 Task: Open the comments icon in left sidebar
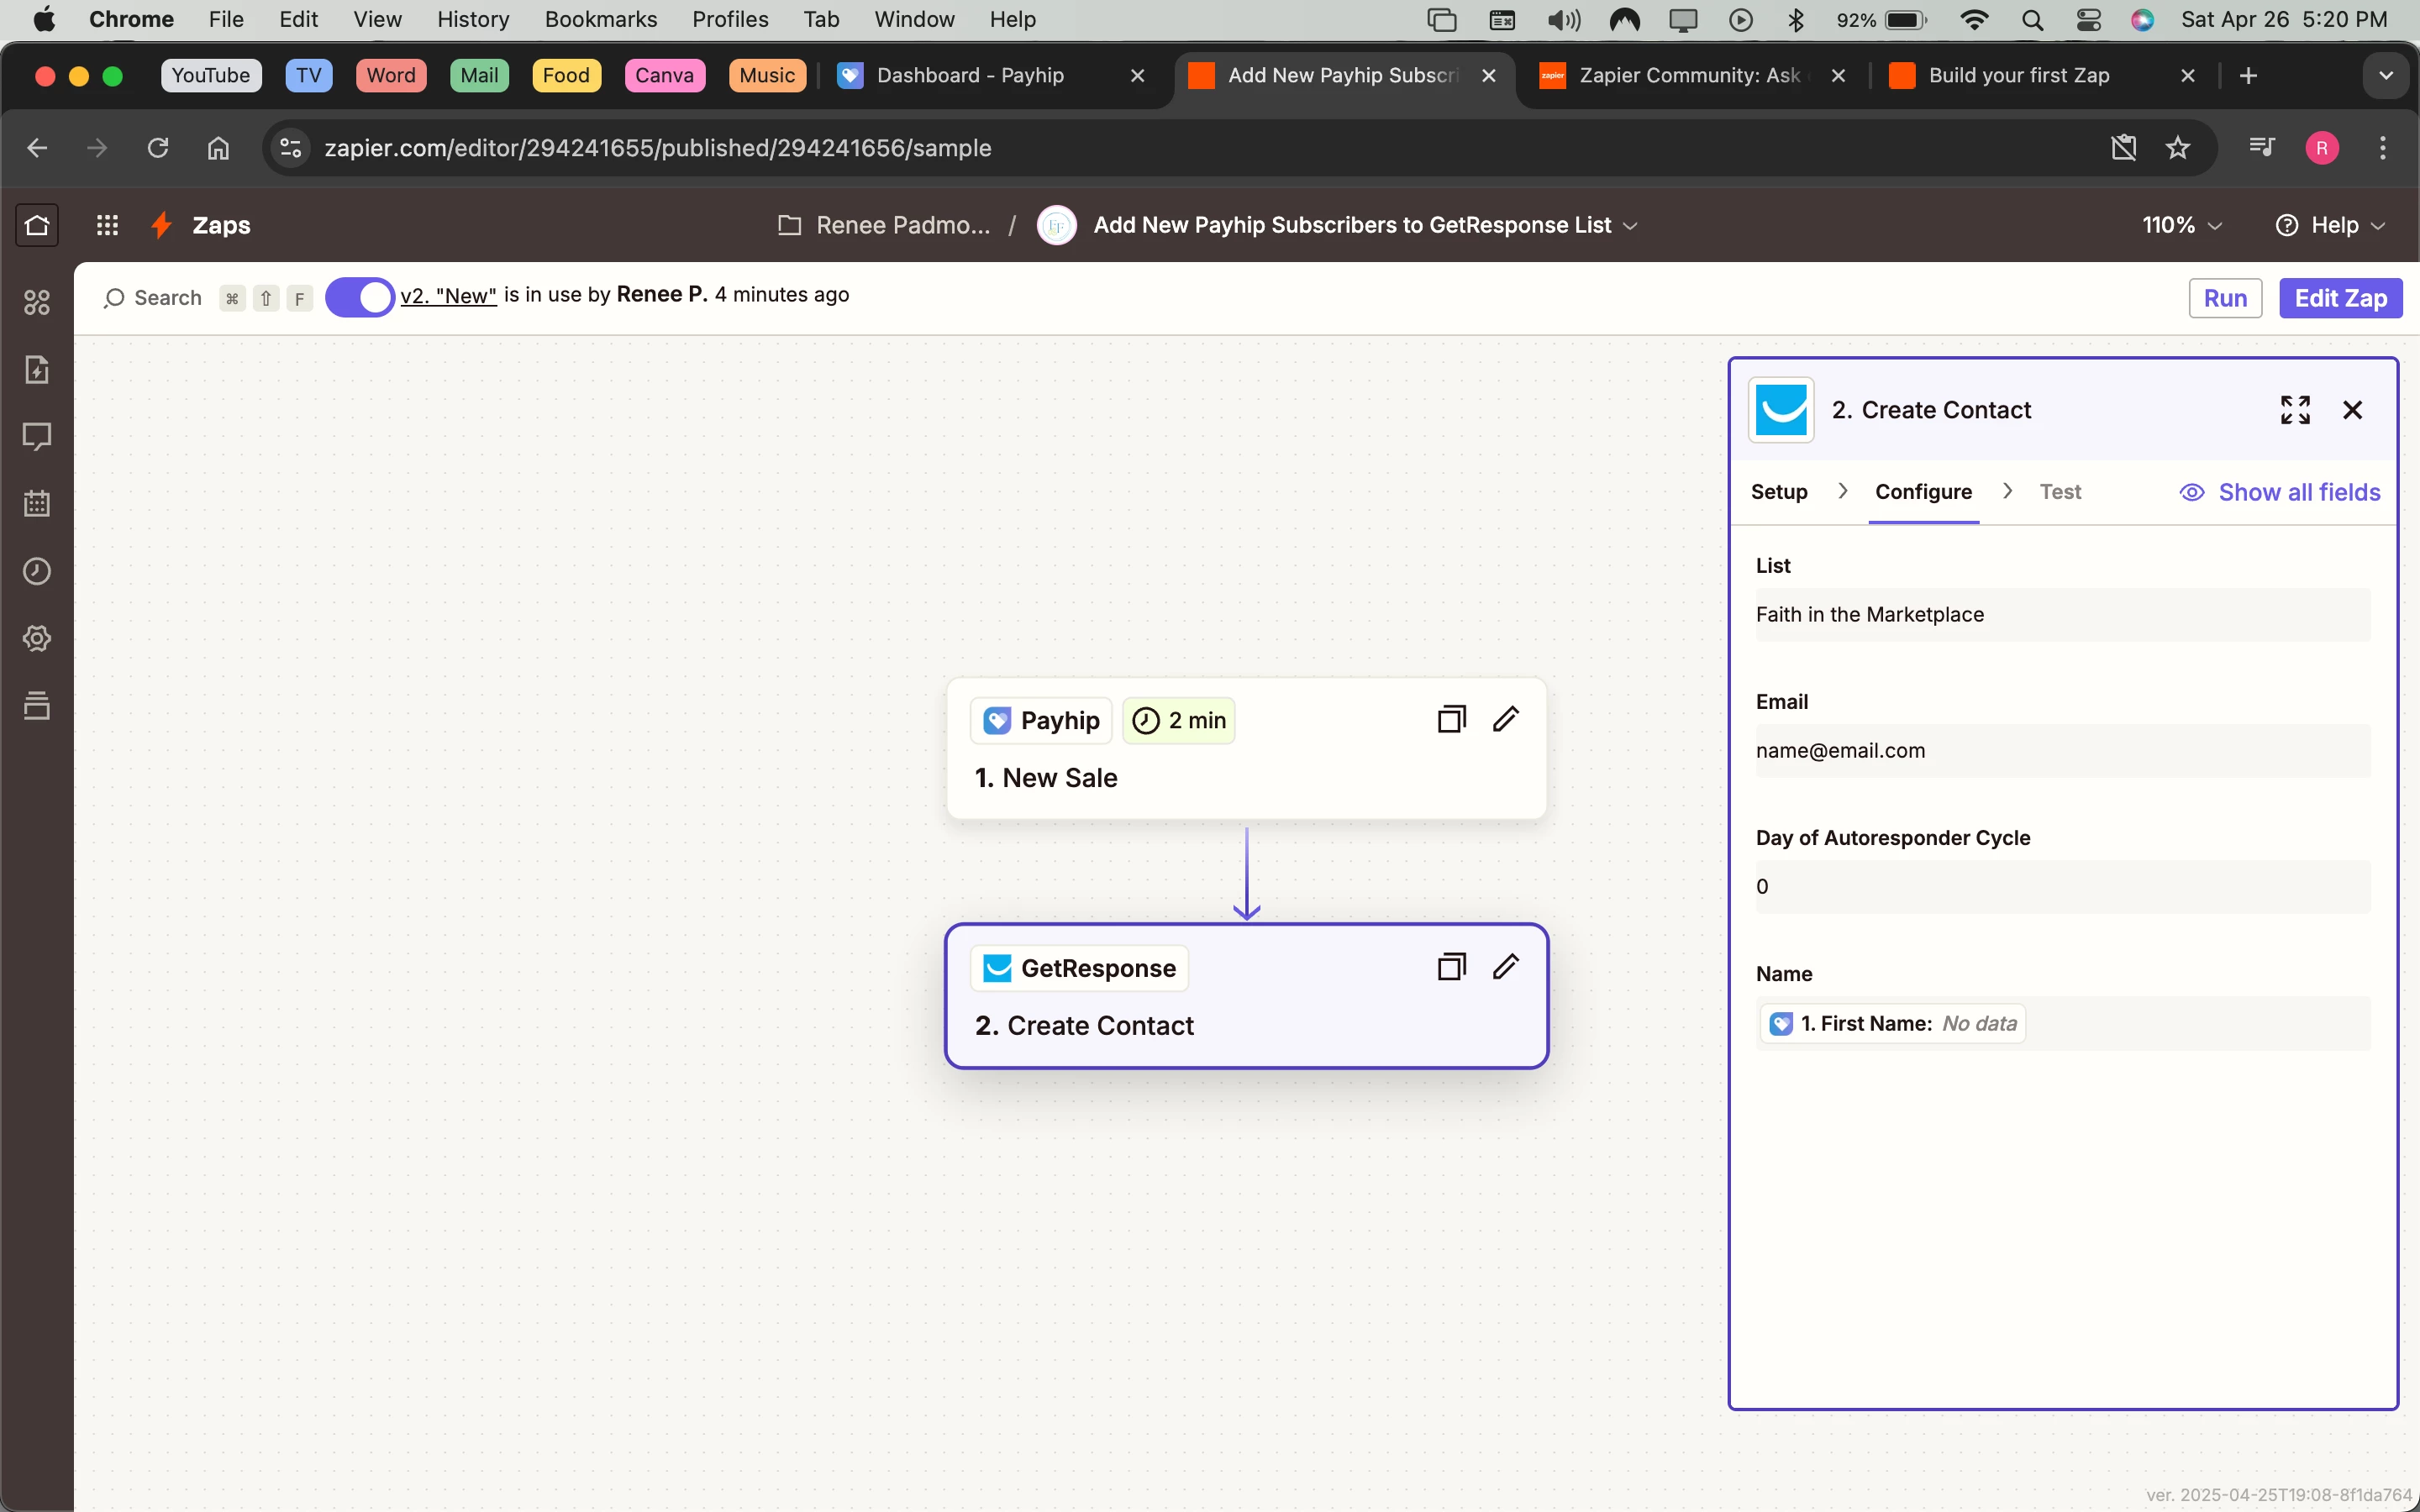[37, 436]
